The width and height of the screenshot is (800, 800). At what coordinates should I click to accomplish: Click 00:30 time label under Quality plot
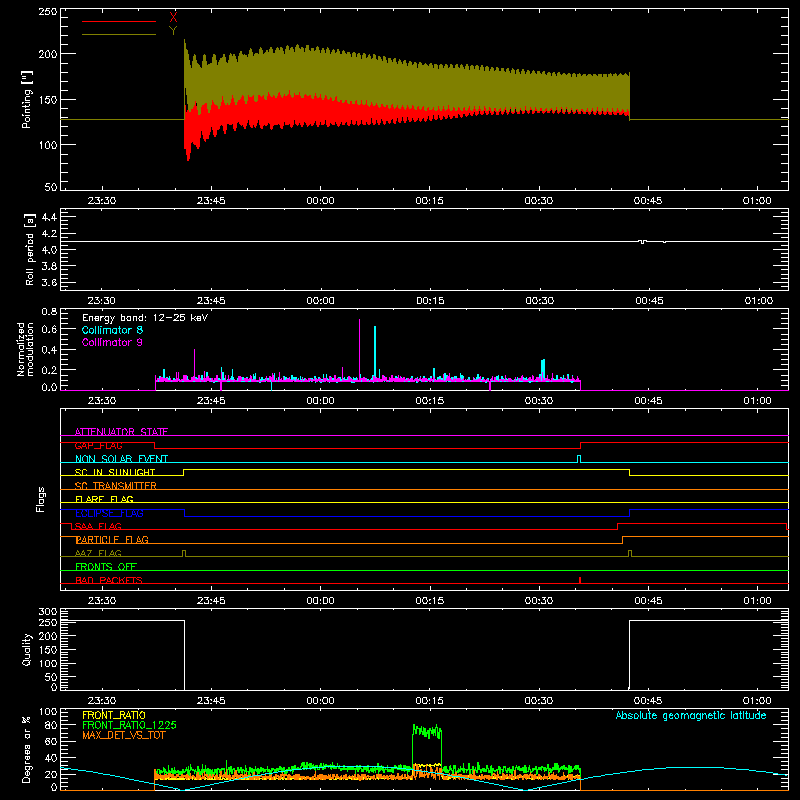(x=539, y=701)
